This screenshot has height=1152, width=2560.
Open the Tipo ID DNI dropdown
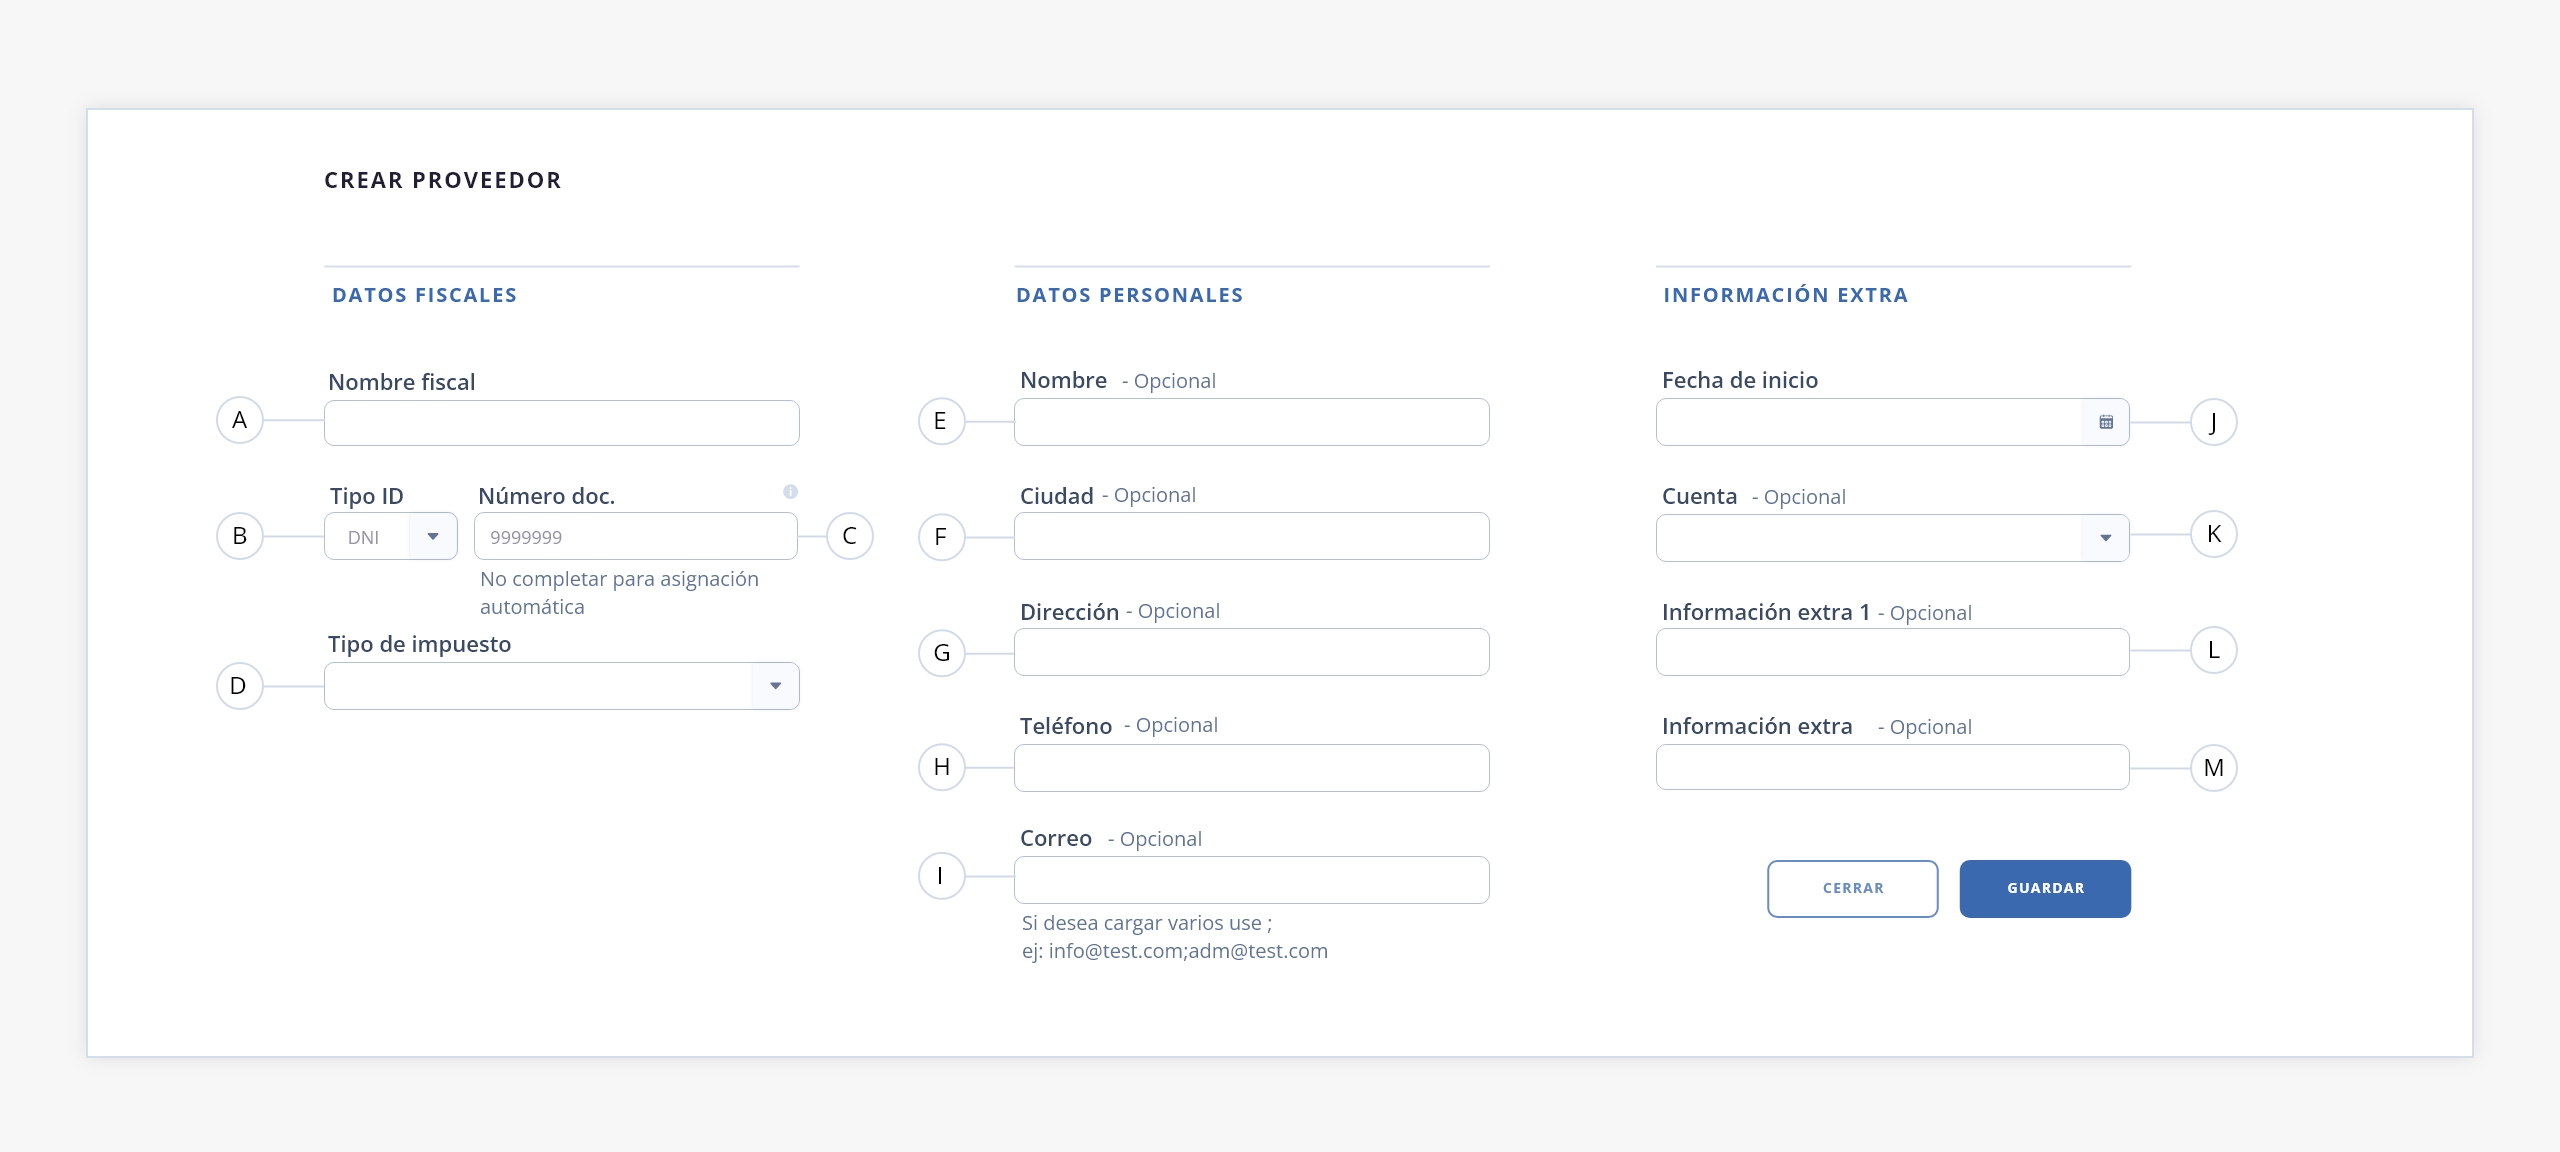[x=391, y=536]
